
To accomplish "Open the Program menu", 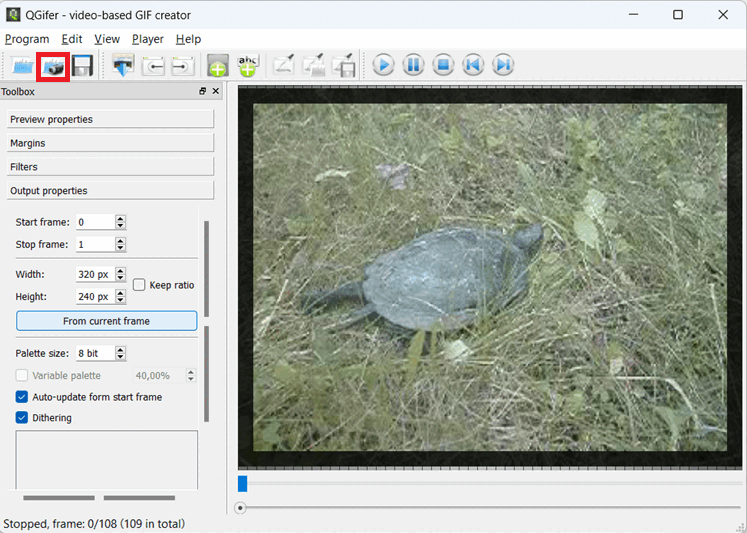I will 27,39.
